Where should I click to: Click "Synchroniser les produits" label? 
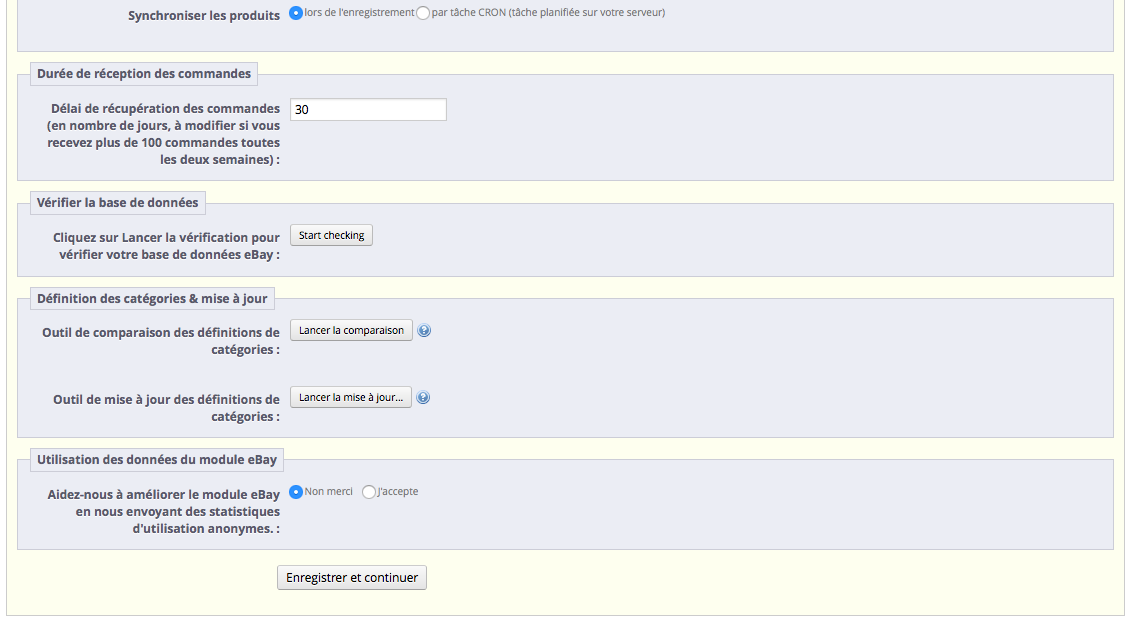[204, 15]
